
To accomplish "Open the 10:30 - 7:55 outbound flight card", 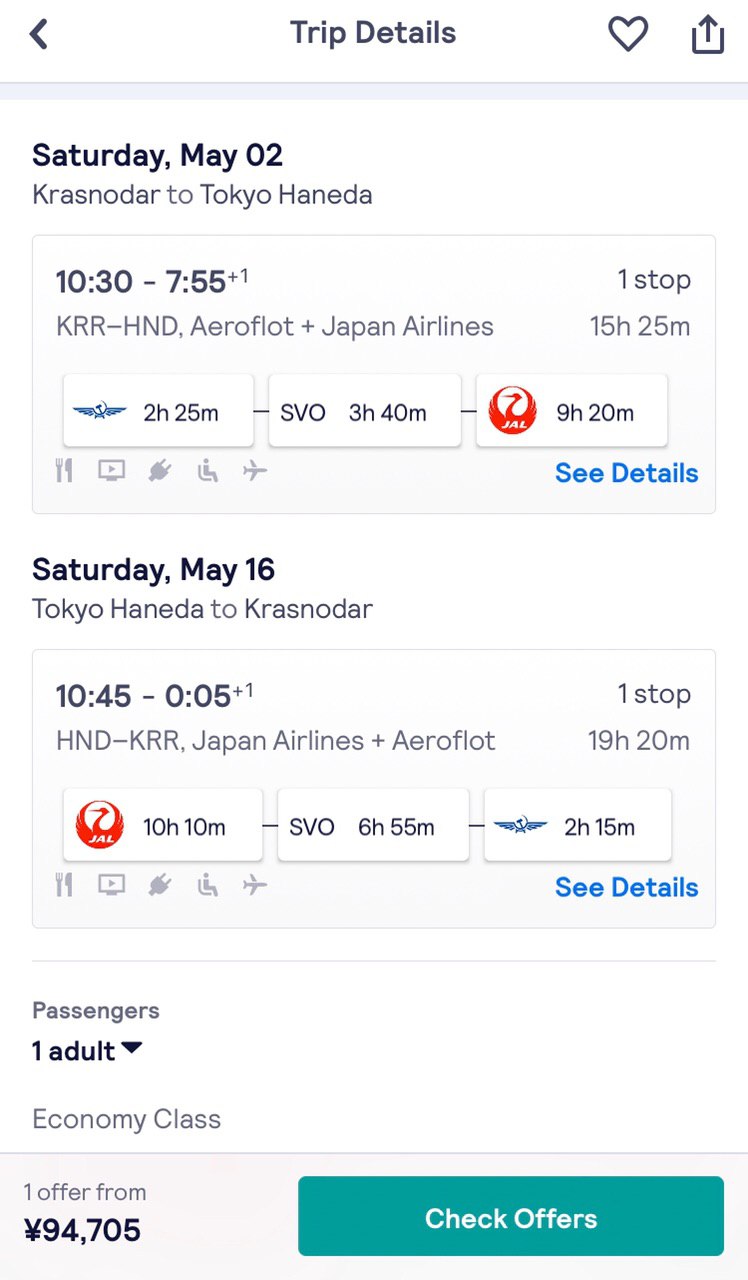I will (374, 374).
